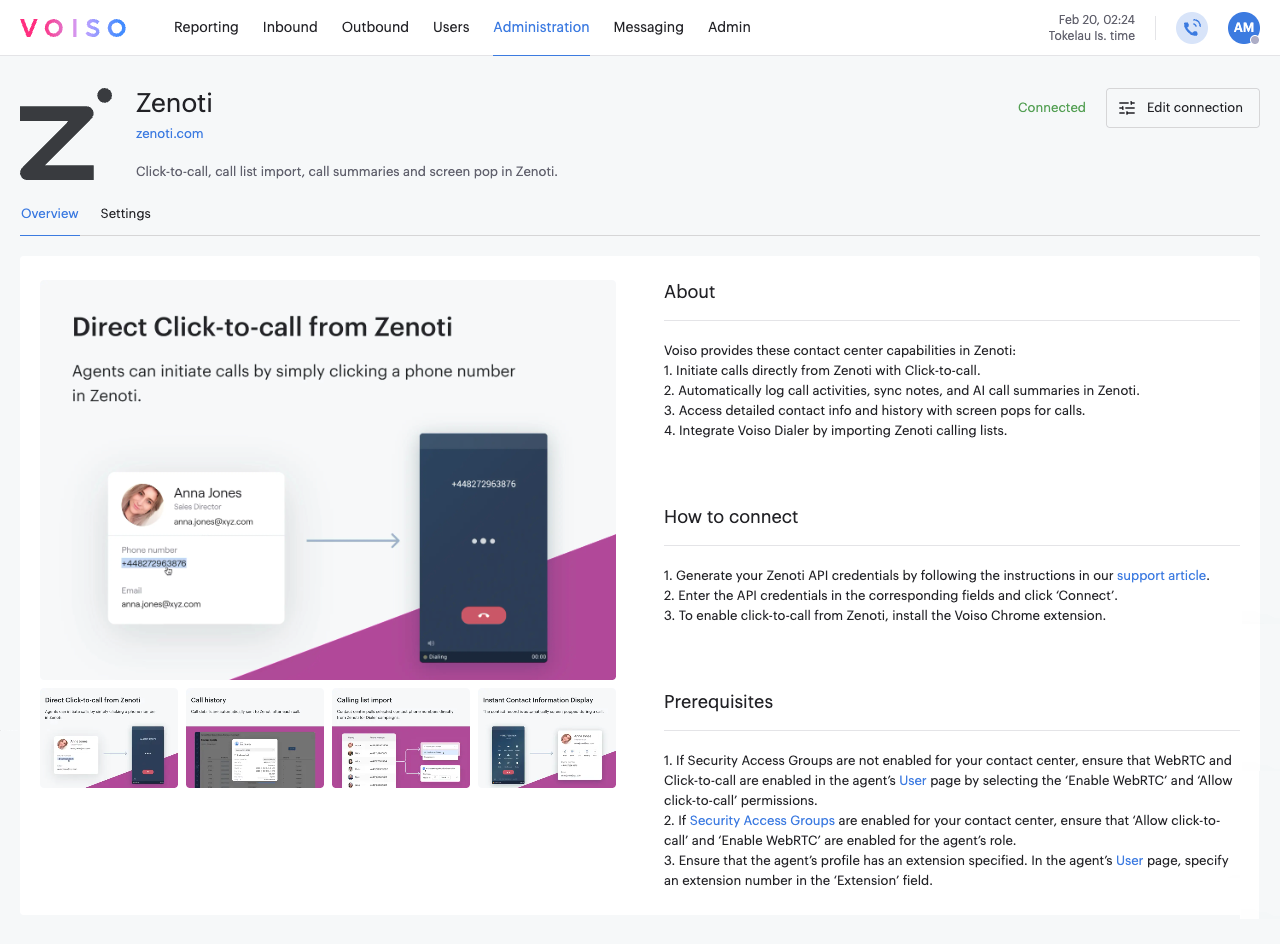
Task: Click the Voiso logo
Action: tap(72, 27)
